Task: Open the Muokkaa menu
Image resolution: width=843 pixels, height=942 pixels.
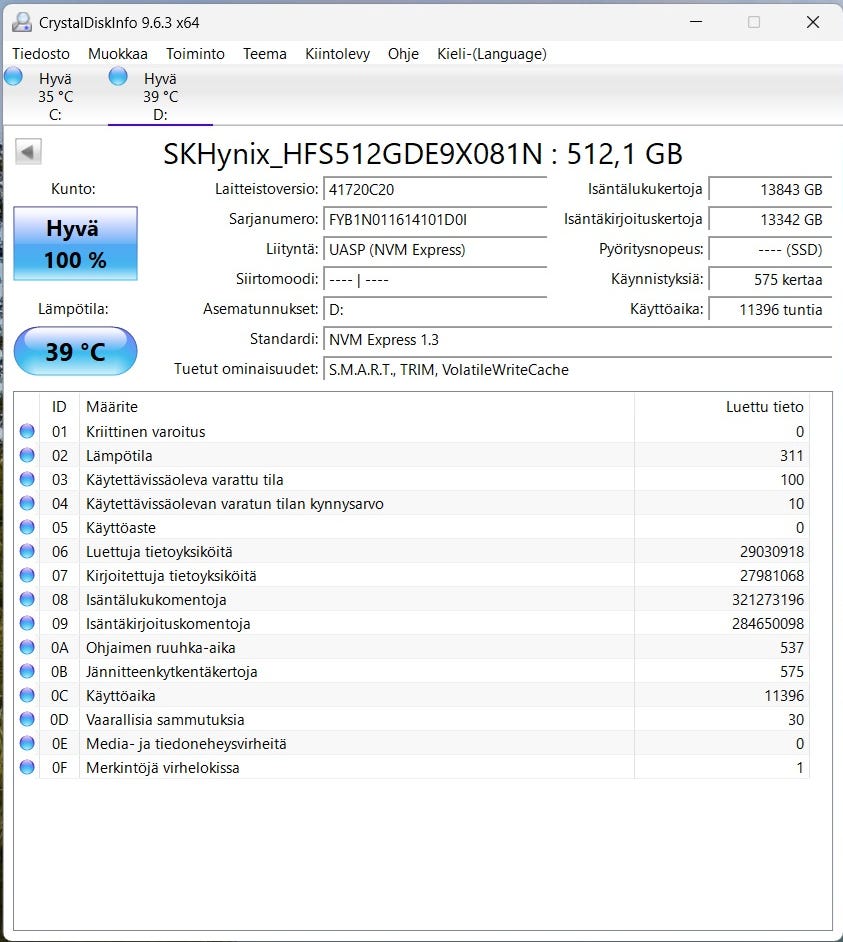Action: click(x=118, y=54)
